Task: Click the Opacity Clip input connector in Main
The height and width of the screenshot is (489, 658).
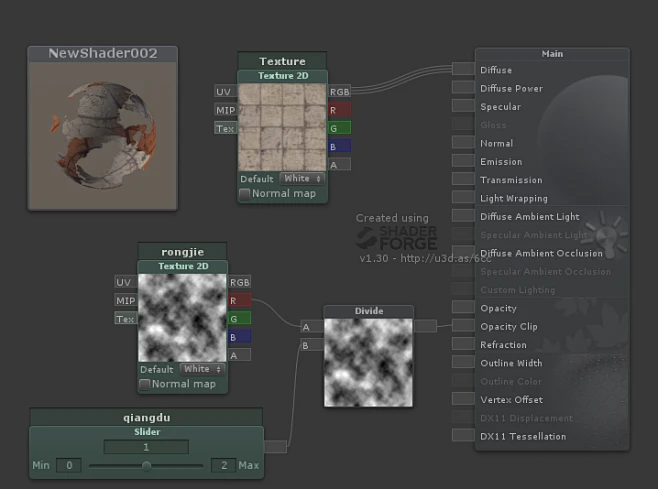Action: pyautogui.click(x=463, y=326)
